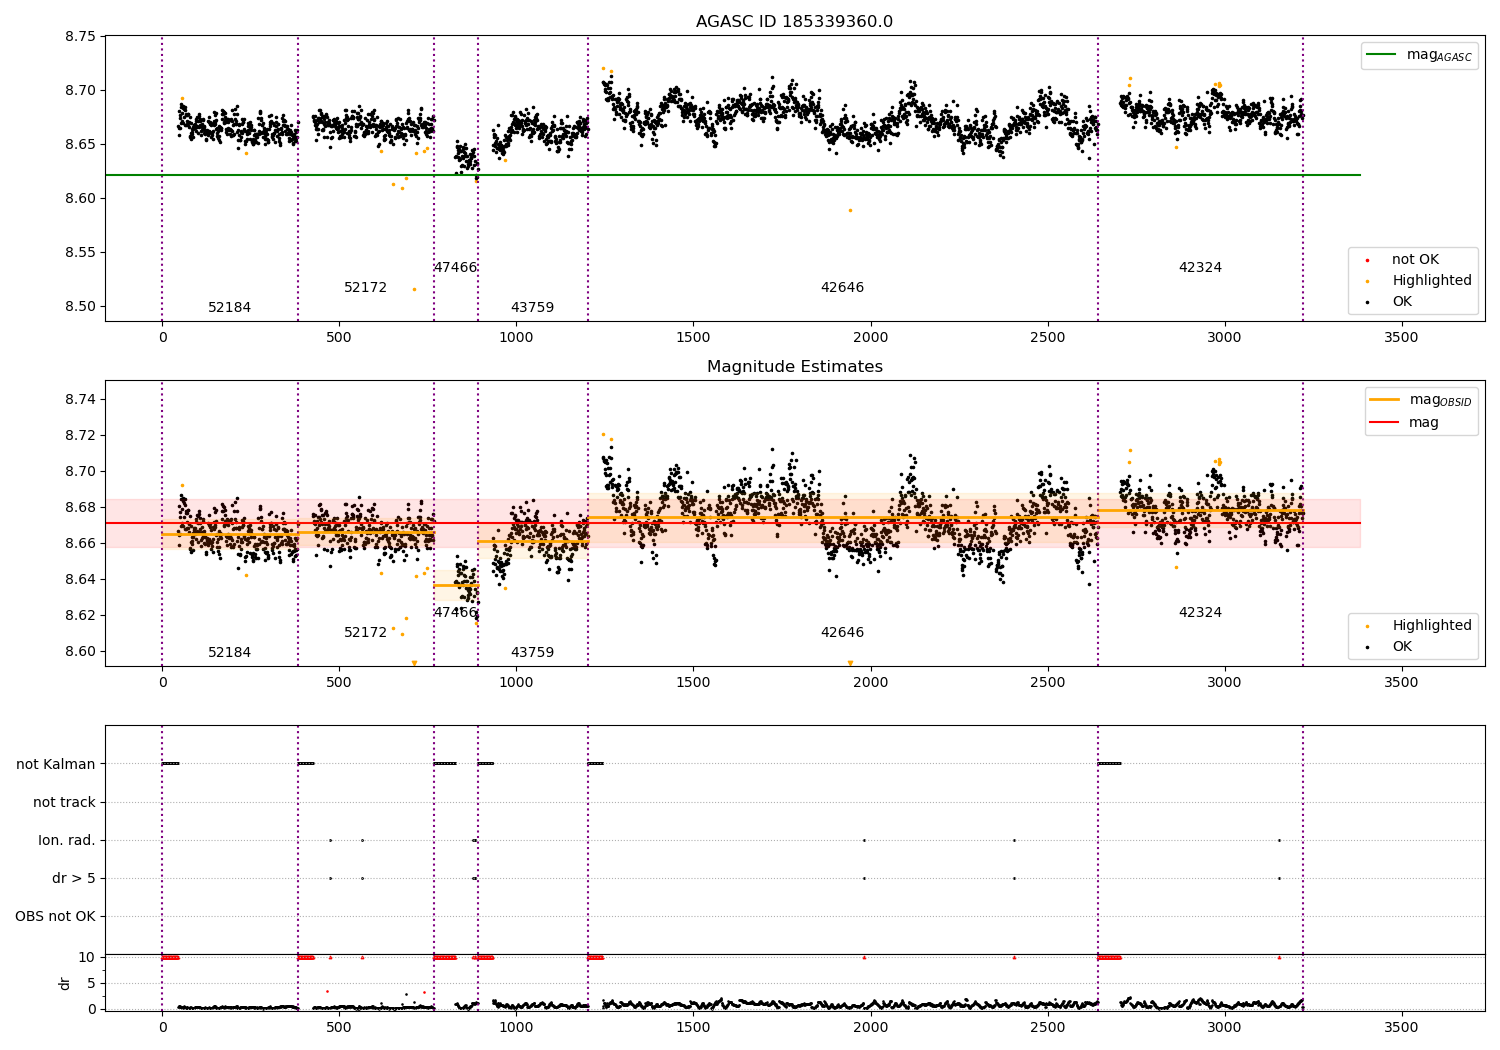Viewport: 1500px width, 1050px height.
Task: Click "Highlighted" legend entry in the AGASC ID plot
Action: 1432,281
